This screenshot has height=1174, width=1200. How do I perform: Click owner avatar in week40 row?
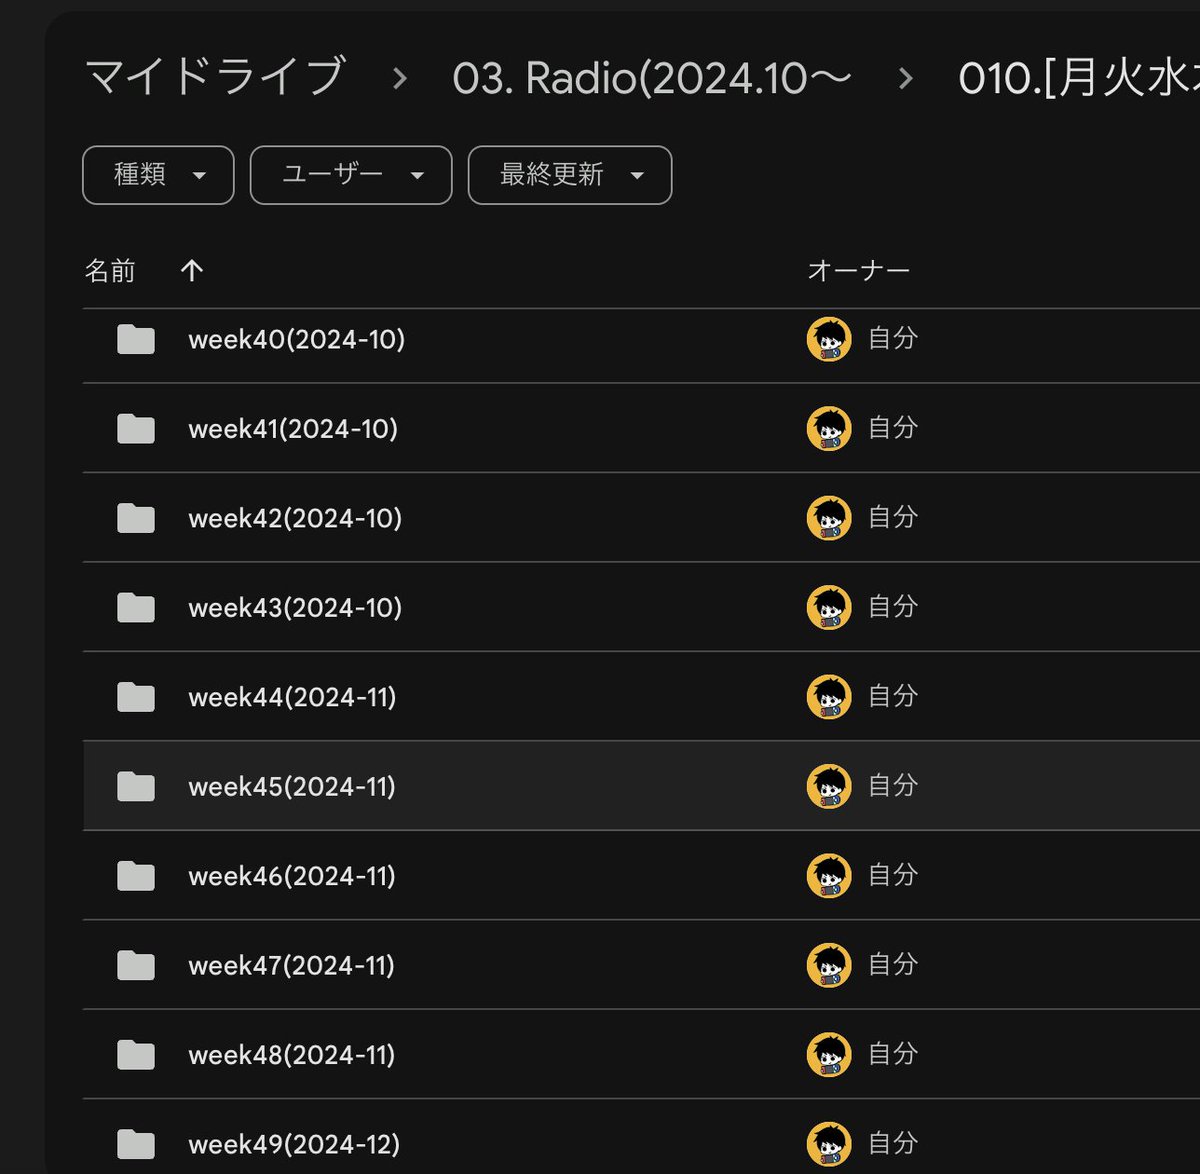point(829,339)
